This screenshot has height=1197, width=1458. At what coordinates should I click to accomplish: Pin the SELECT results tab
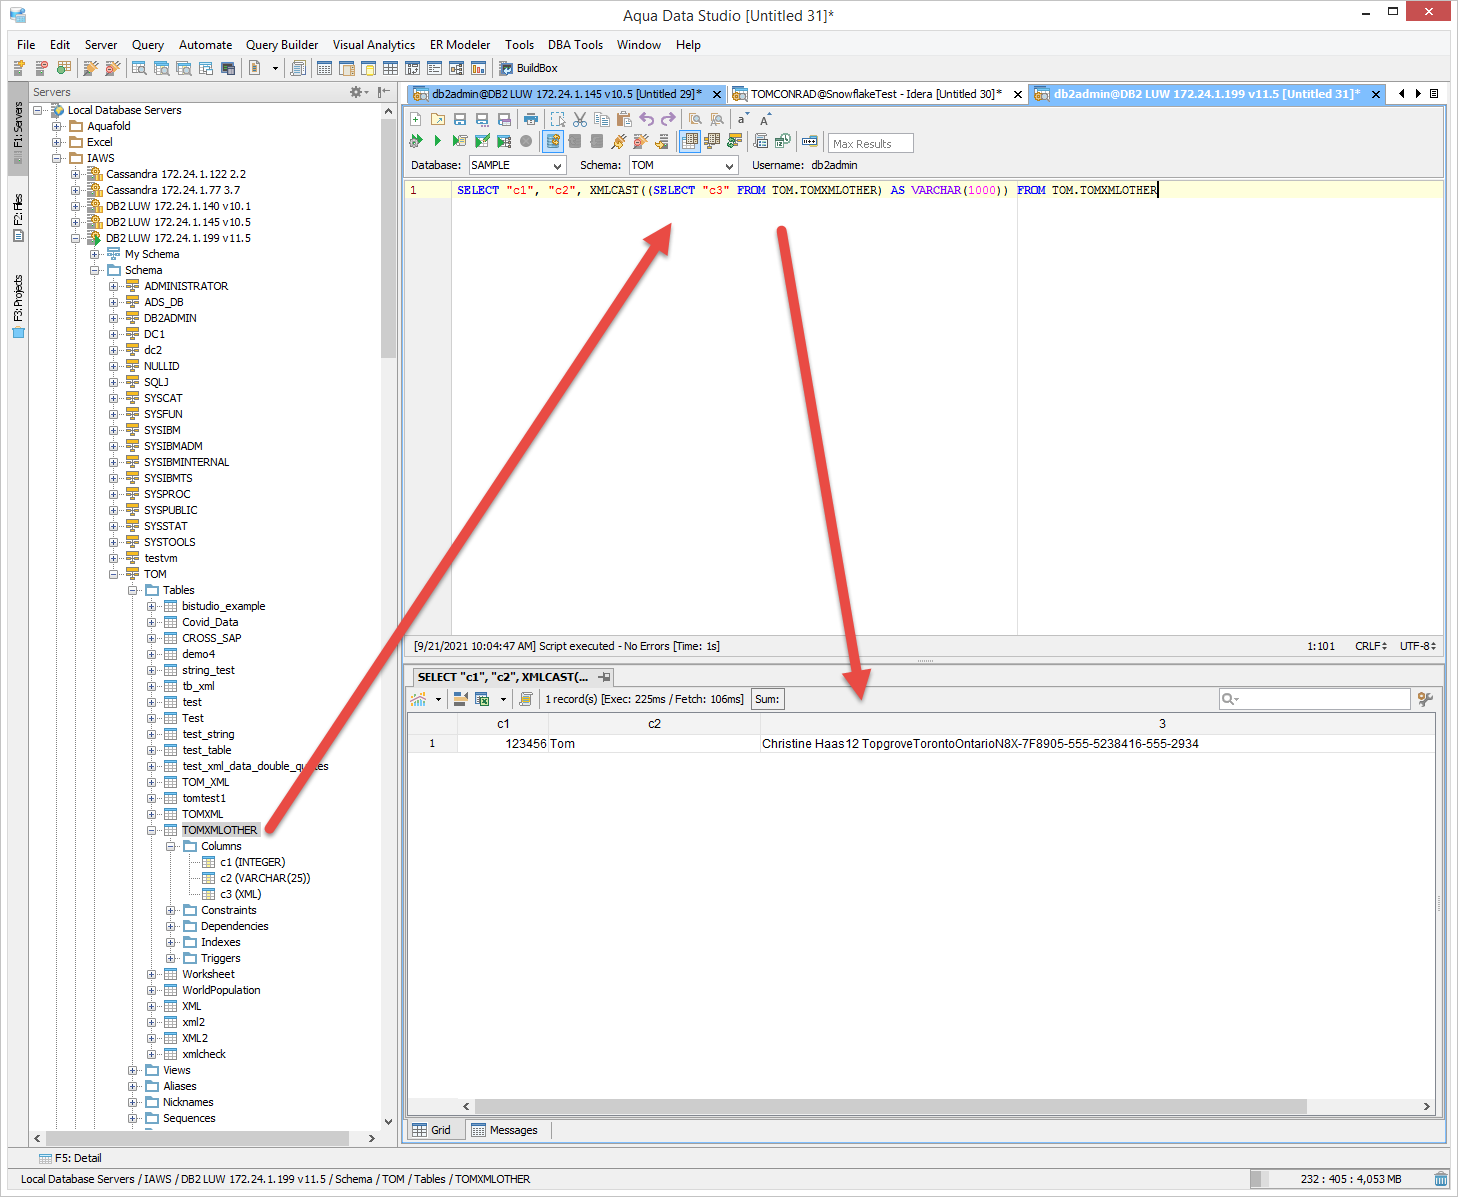pos(604,677)
